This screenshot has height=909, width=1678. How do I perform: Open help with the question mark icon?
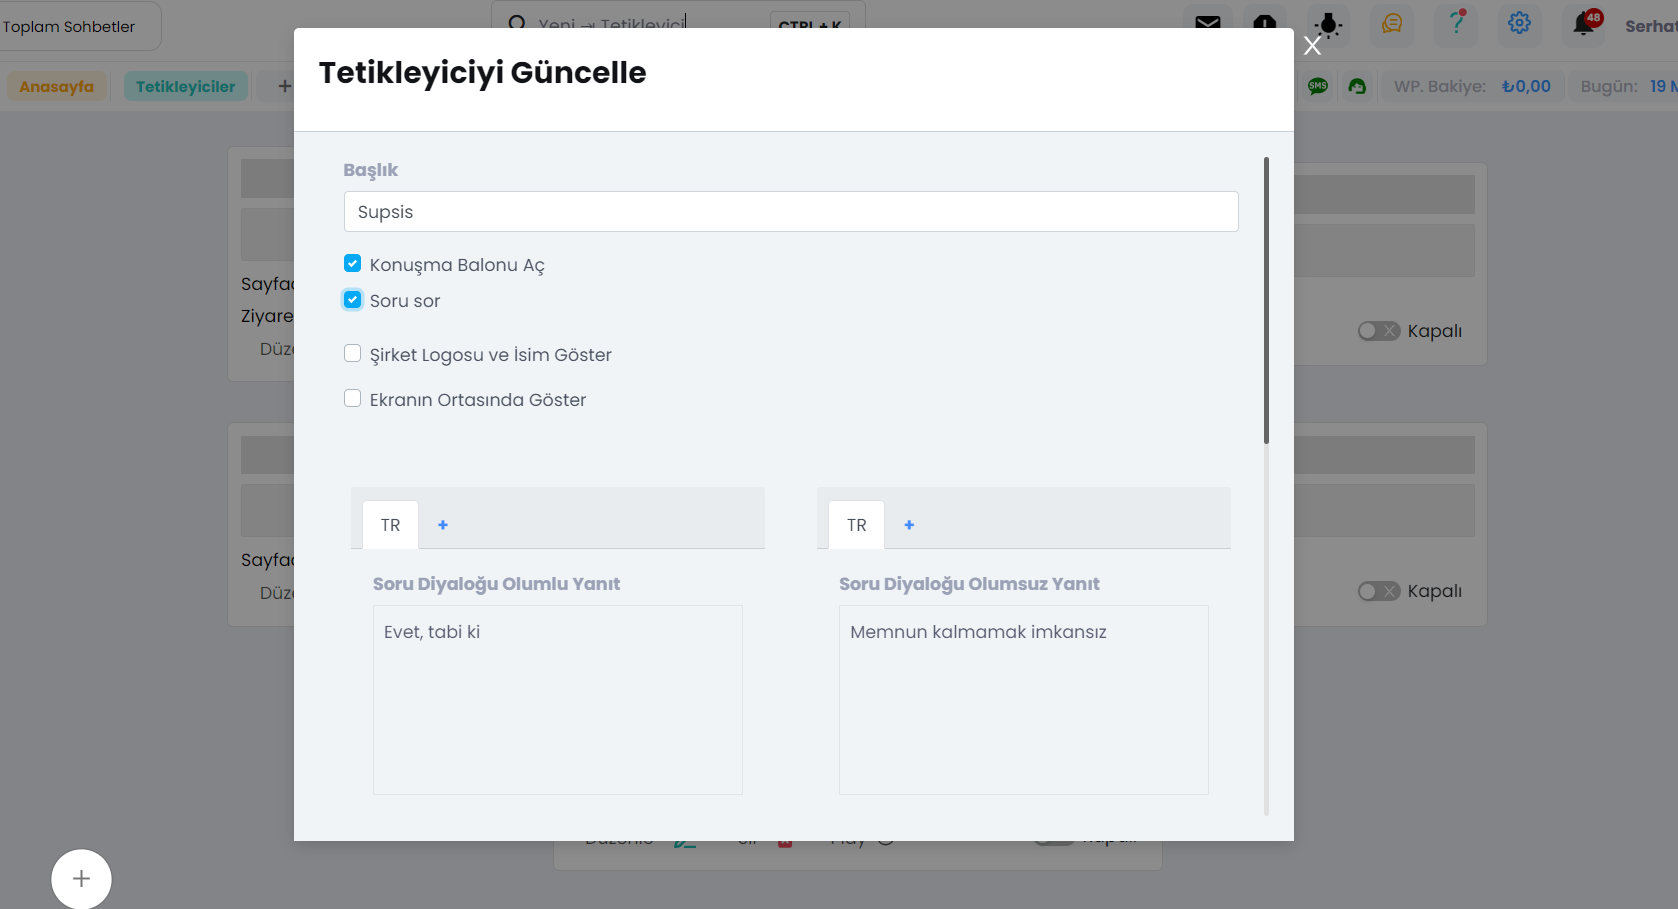point(1456,22)
